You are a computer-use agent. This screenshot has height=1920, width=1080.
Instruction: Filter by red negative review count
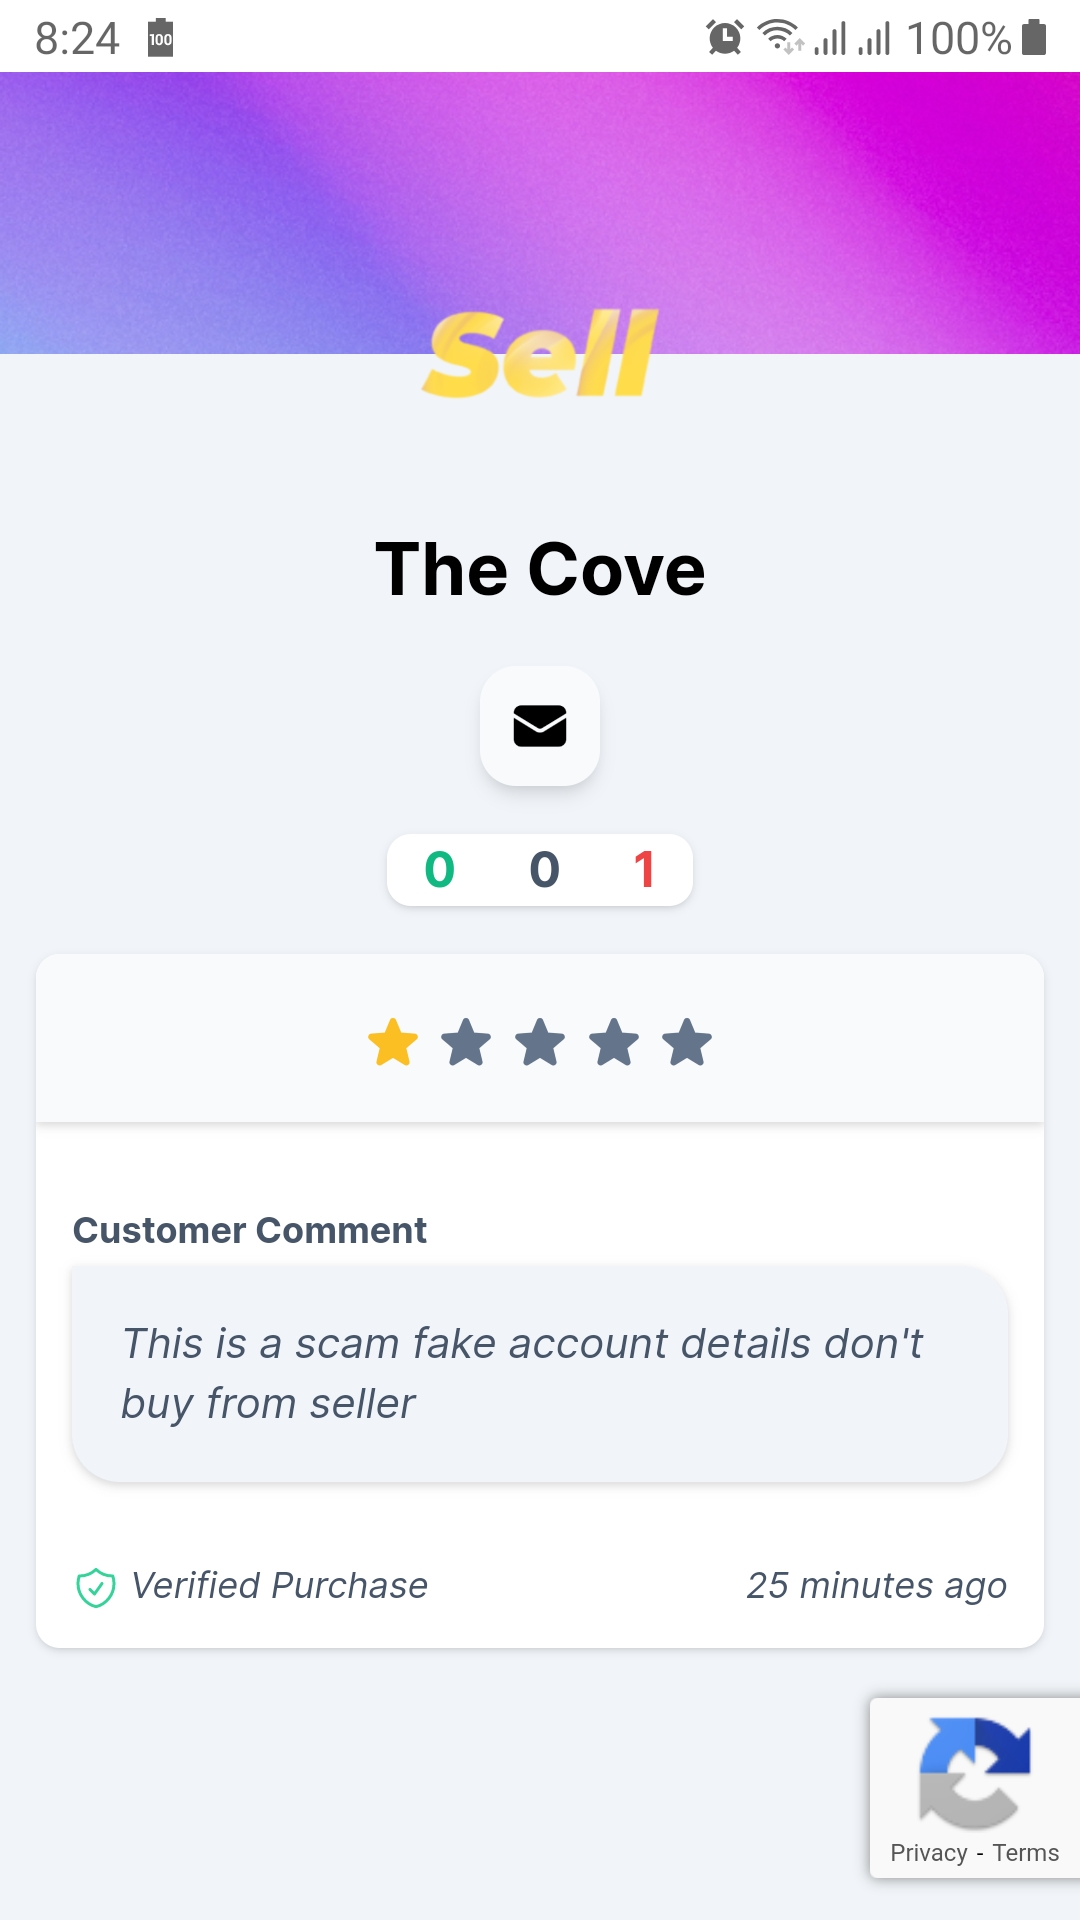644,869
